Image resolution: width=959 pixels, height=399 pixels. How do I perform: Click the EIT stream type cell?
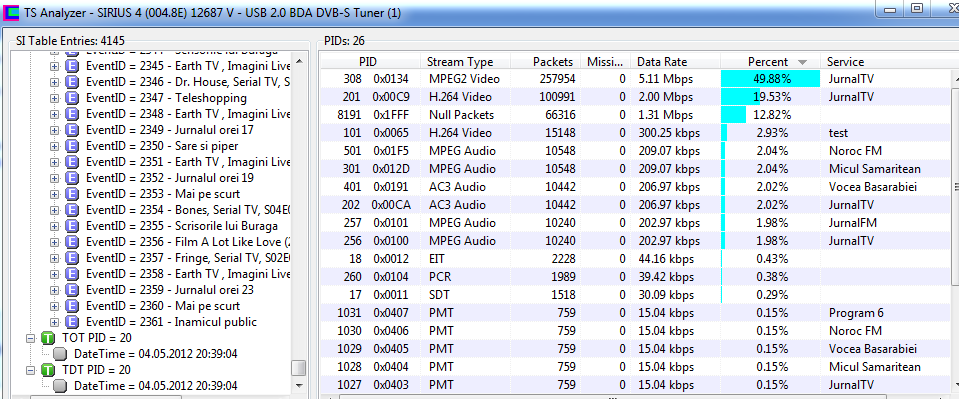tap(436, 259)
